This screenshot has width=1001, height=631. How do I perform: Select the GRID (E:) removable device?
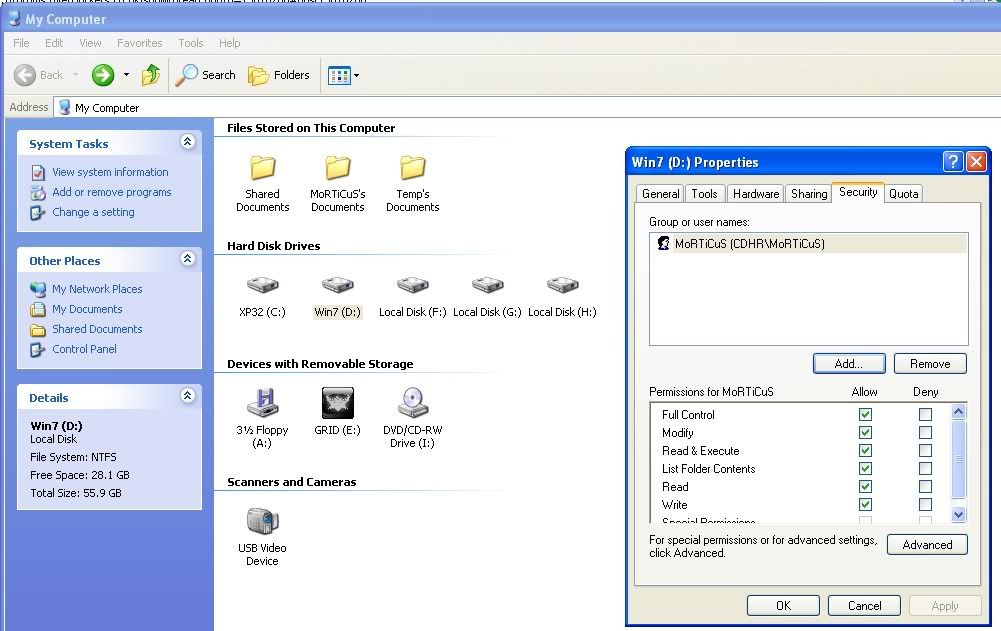(338, 412)
